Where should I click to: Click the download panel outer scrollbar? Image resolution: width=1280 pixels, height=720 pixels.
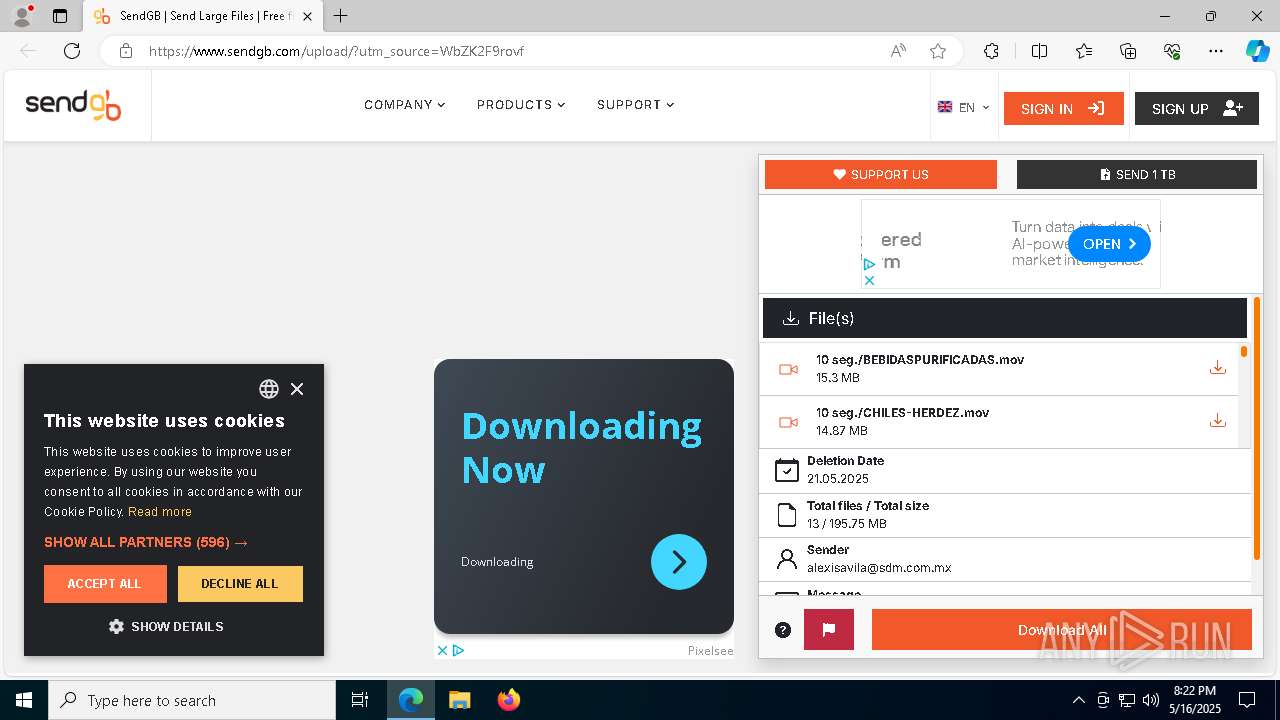(x=1257, y=430)
